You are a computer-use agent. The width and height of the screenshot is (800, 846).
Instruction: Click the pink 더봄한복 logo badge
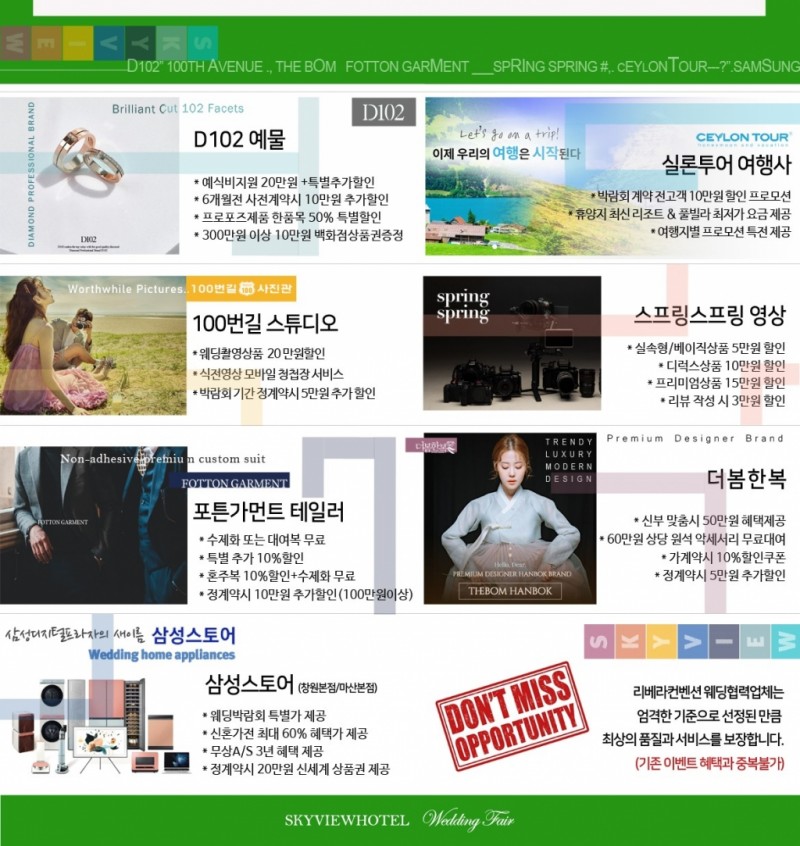(431, 446)
